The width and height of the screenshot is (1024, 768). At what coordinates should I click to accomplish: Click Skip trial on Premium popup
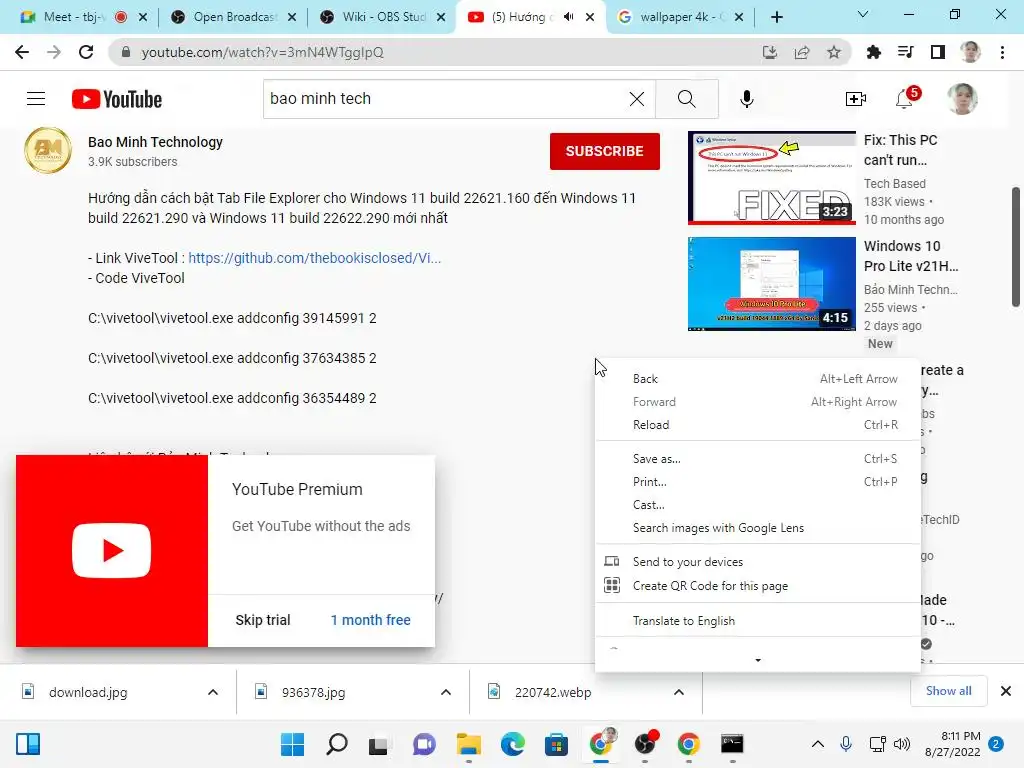[x=263, y=620]
